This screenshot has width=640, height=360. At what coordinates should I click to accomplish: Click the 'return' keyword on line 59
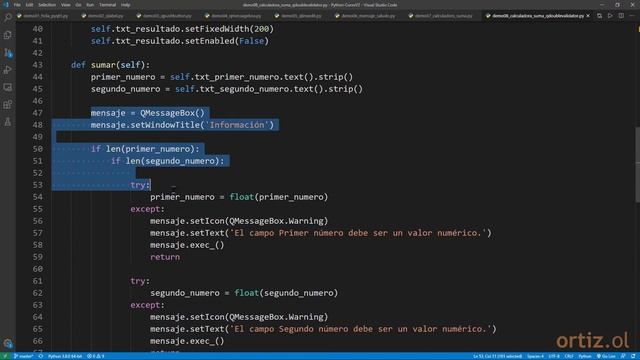165,257
